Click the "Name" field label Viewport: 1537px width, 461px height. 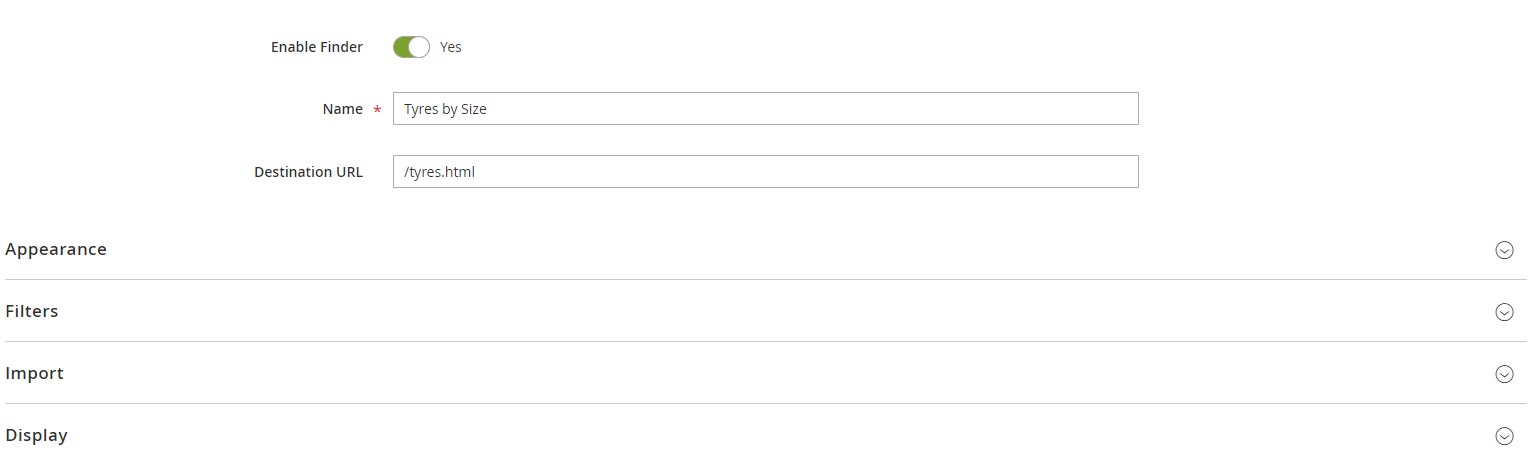pyautogui.click(x=342, y=109)
